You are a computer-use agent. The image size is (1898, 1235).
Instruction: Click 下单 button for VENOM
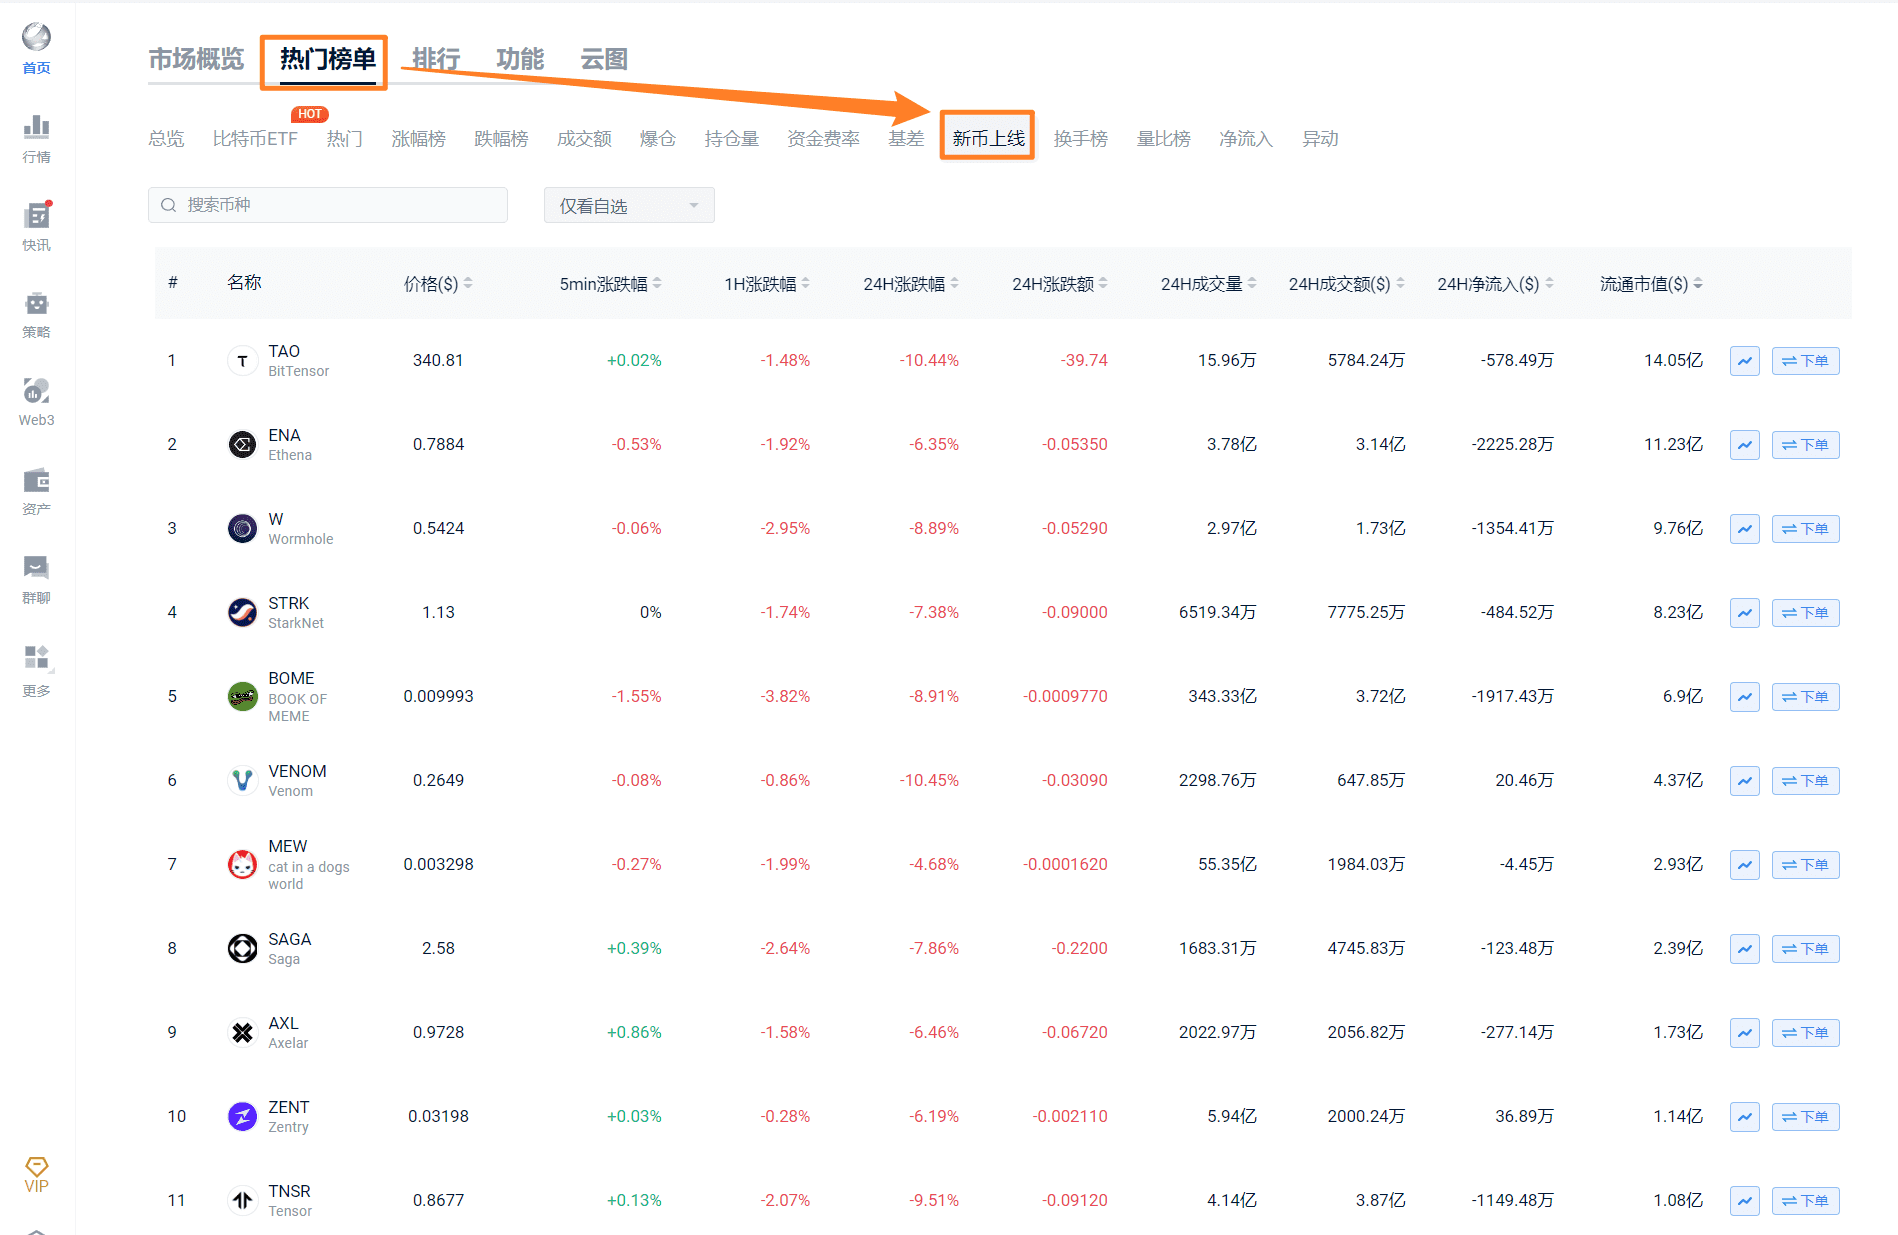pyautogui.click(x=1805, y=781)
